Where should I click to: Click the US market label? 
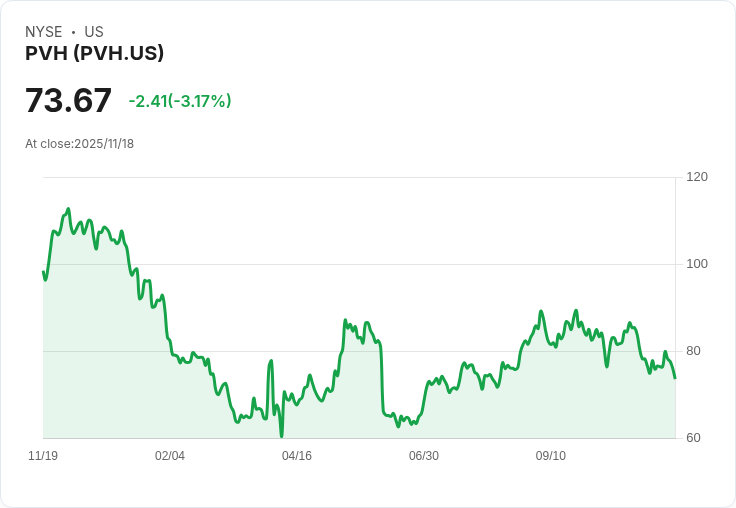click(94, 32)
